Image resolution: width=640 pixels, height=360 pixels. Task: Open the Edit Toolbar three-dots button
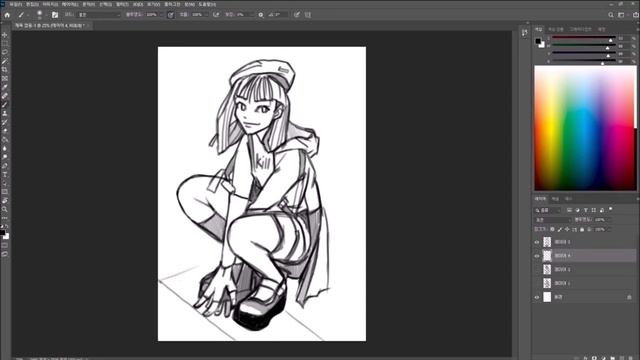click(4, 218)
